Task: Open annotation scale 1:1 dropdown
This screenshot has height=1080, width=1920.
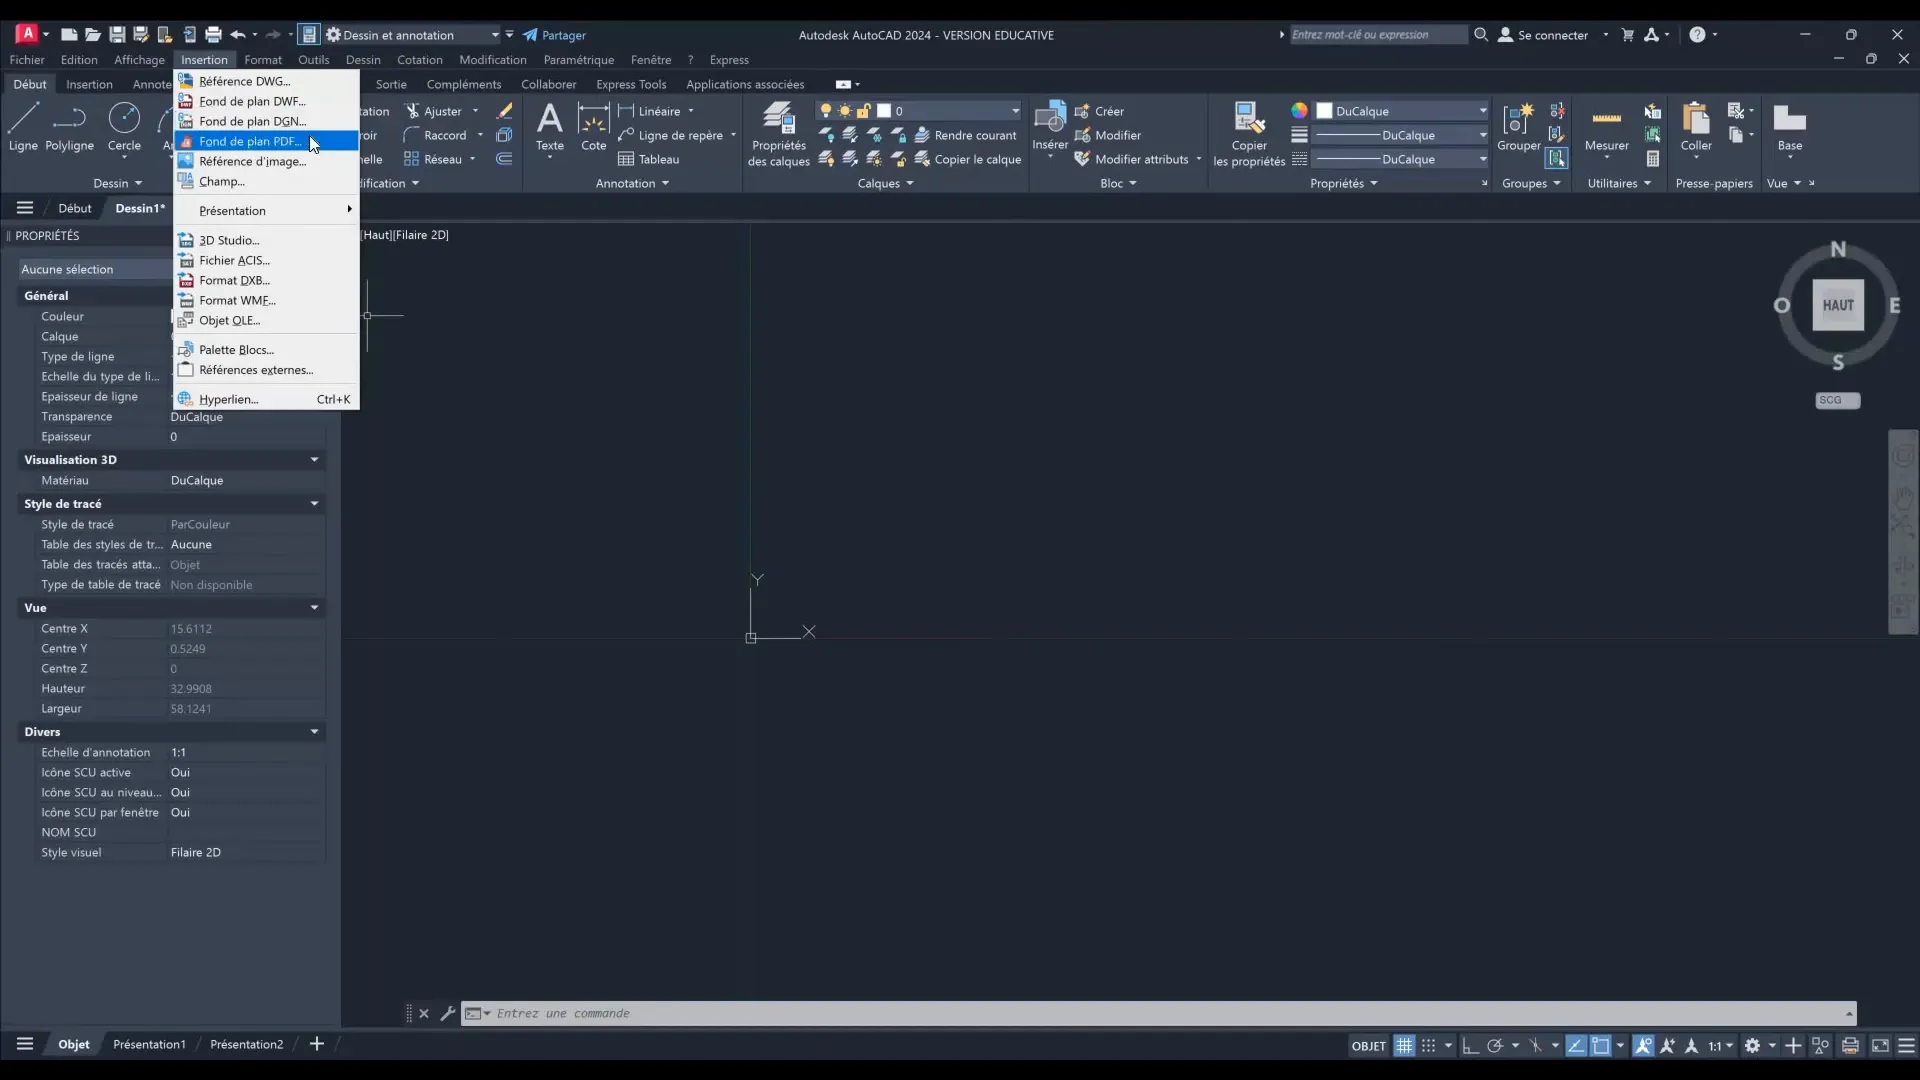Action: pyautogui.click(x=1720, y=1046)
